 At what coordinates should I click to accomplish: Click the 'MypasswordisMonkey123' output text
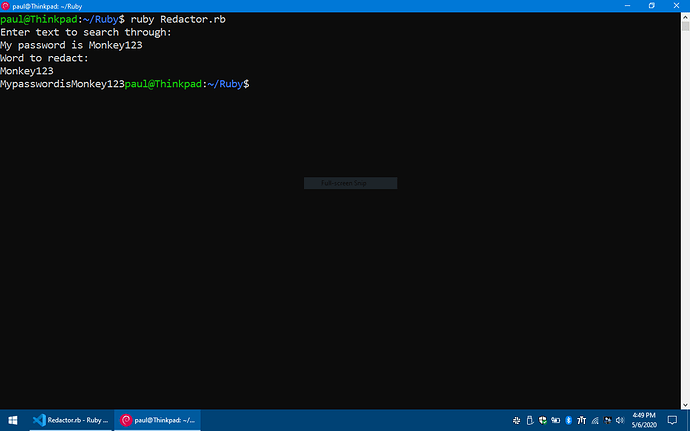62,84
